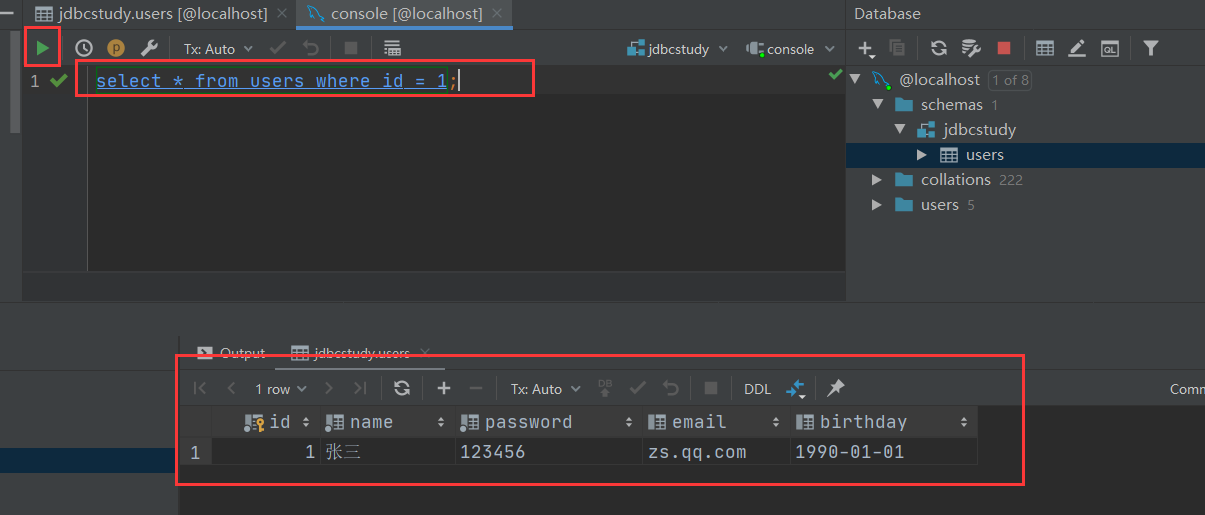Sort by the birthday column header

883,422
